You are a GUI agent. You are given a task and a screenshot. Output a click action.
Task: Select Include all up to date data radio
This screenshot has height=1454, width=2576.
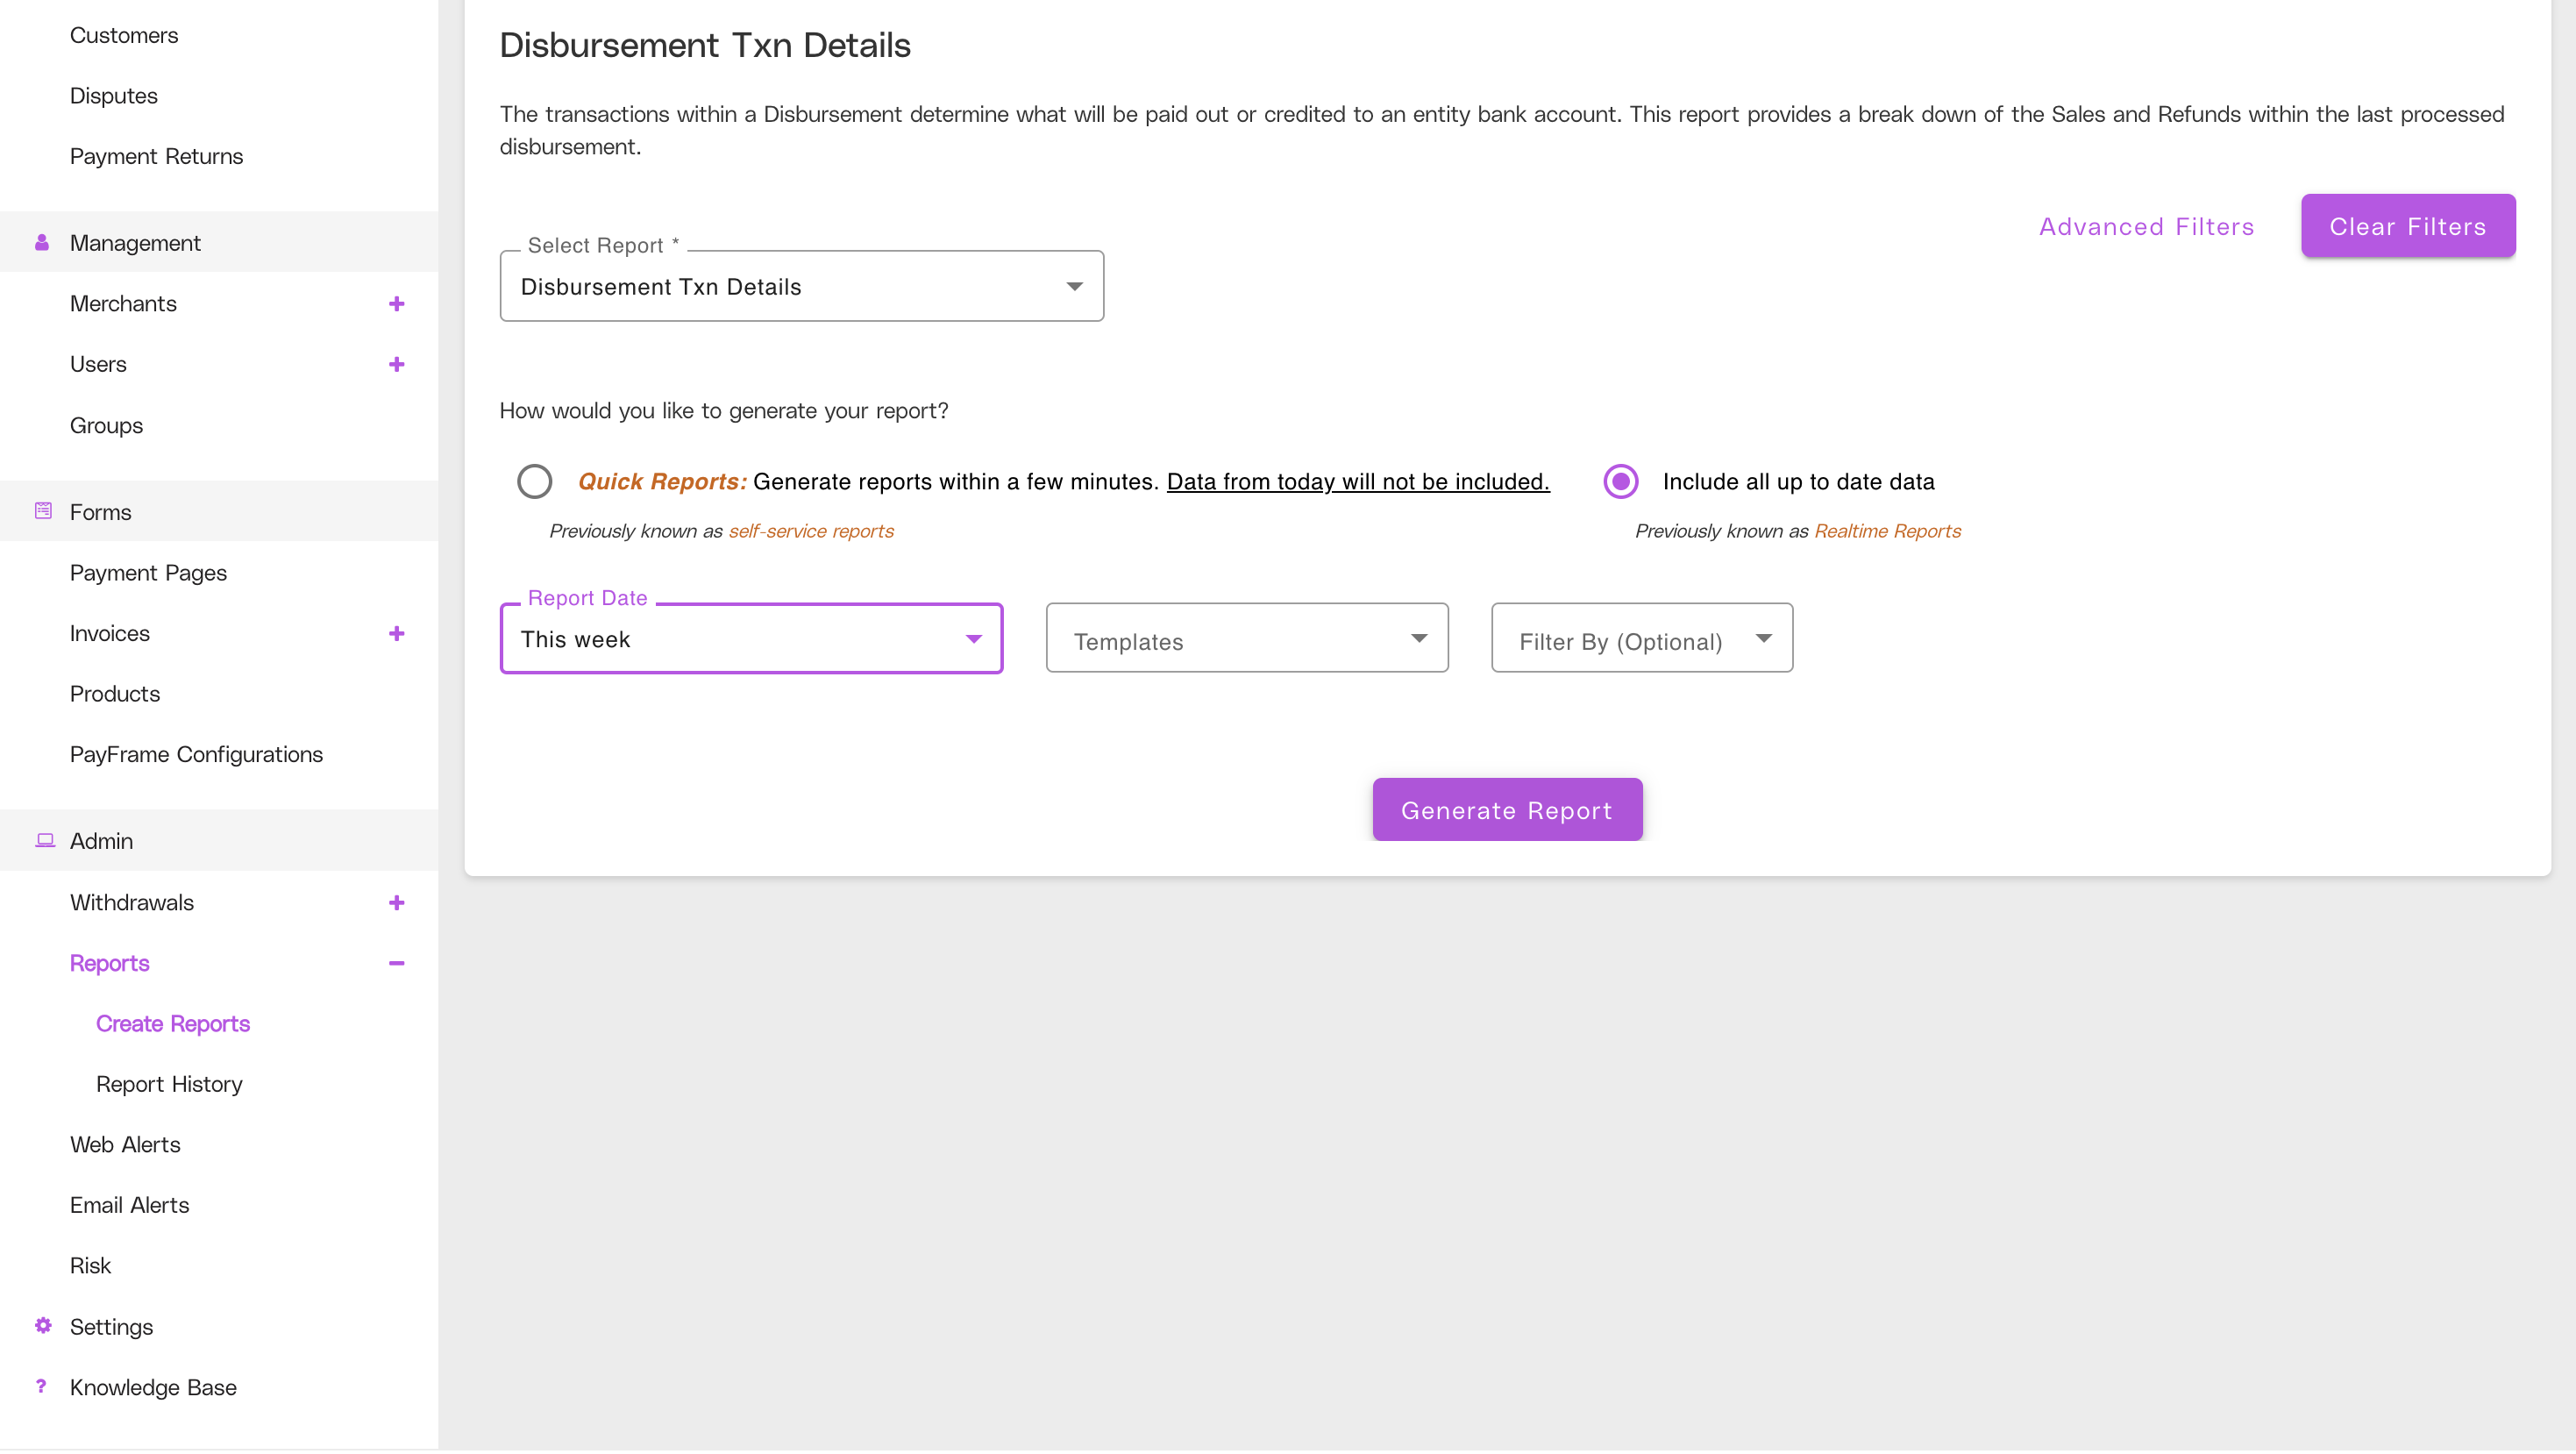point(1621,481)
